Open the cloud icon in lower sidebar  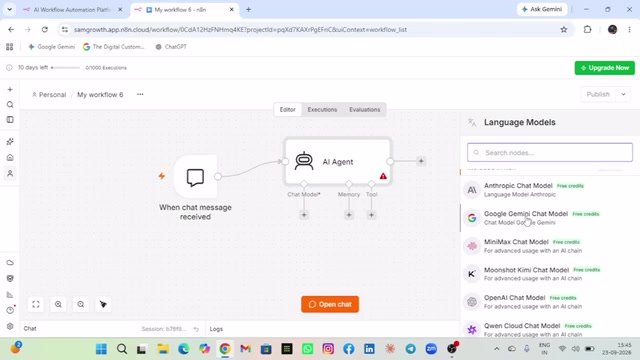tap(10, 263)
